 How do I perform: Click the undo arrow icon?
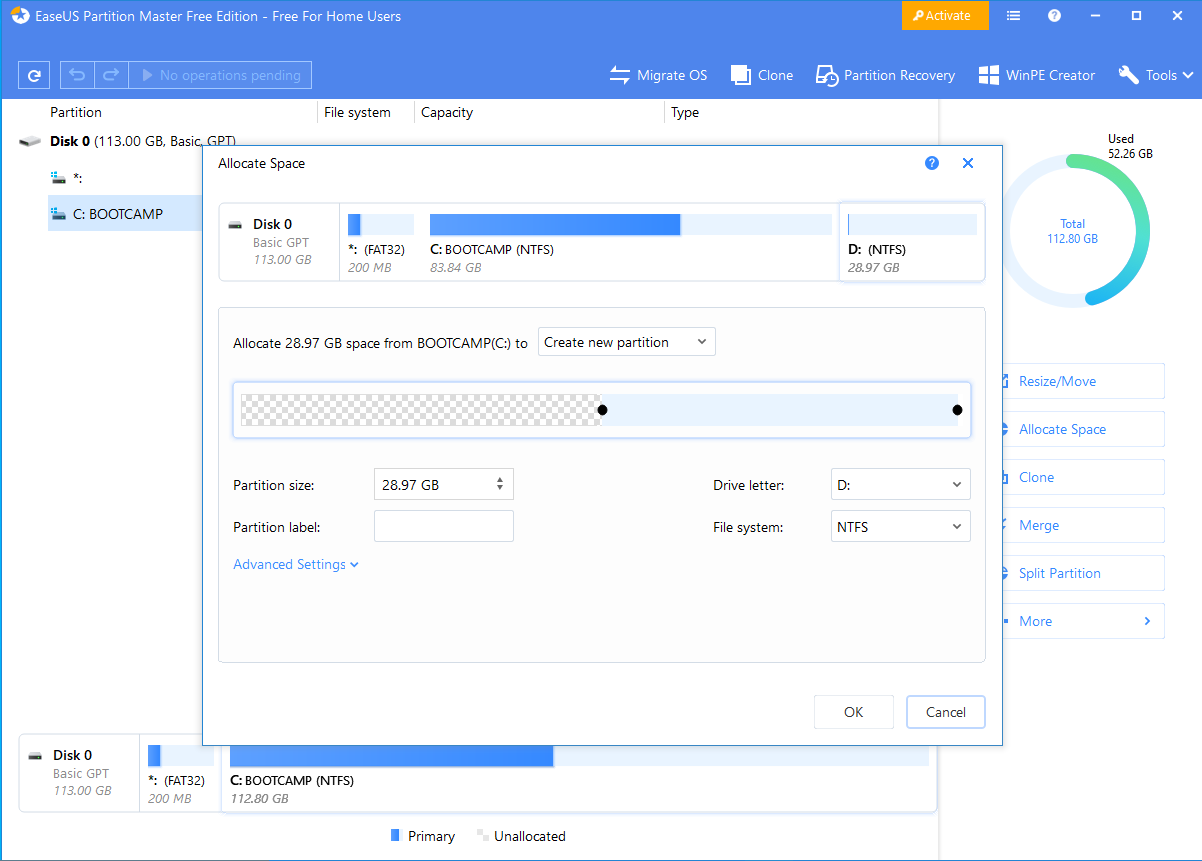77,75
